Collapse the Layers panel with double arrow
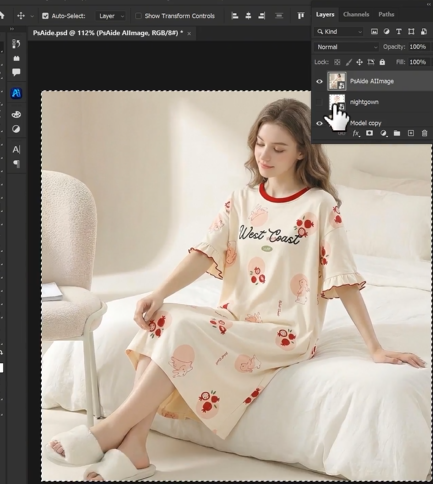This screenshot has width=433, height=484. point(429,4)
